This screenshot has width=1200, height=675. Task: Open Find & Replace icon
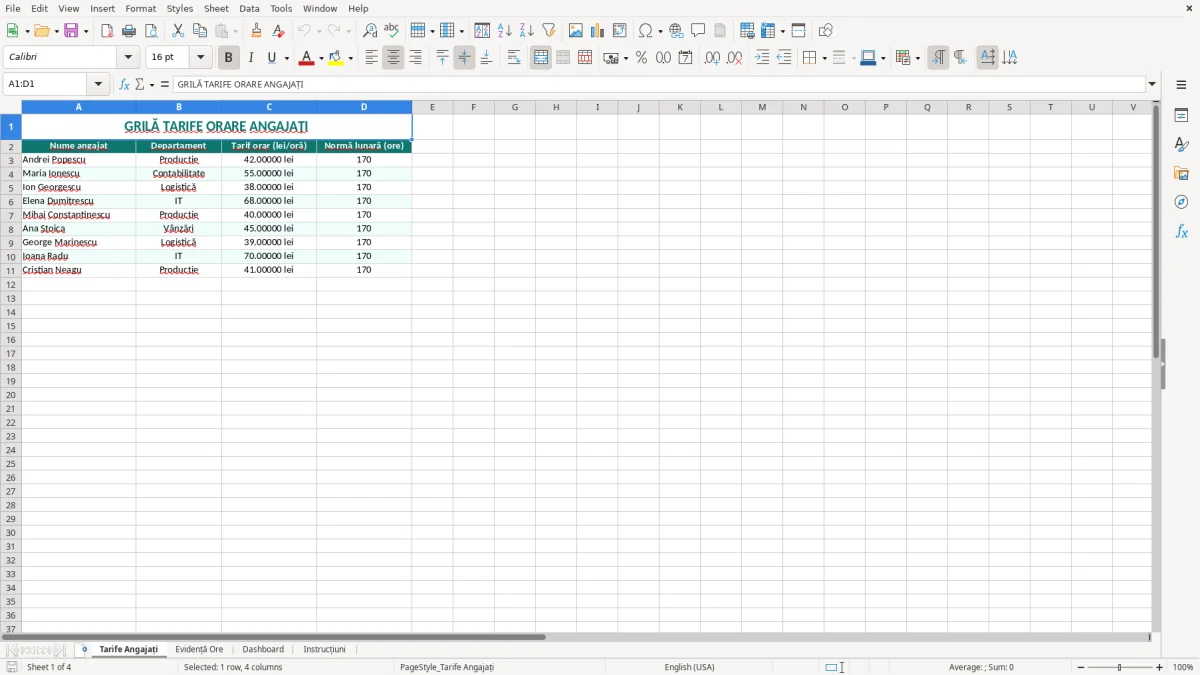(x=370, y=31)
